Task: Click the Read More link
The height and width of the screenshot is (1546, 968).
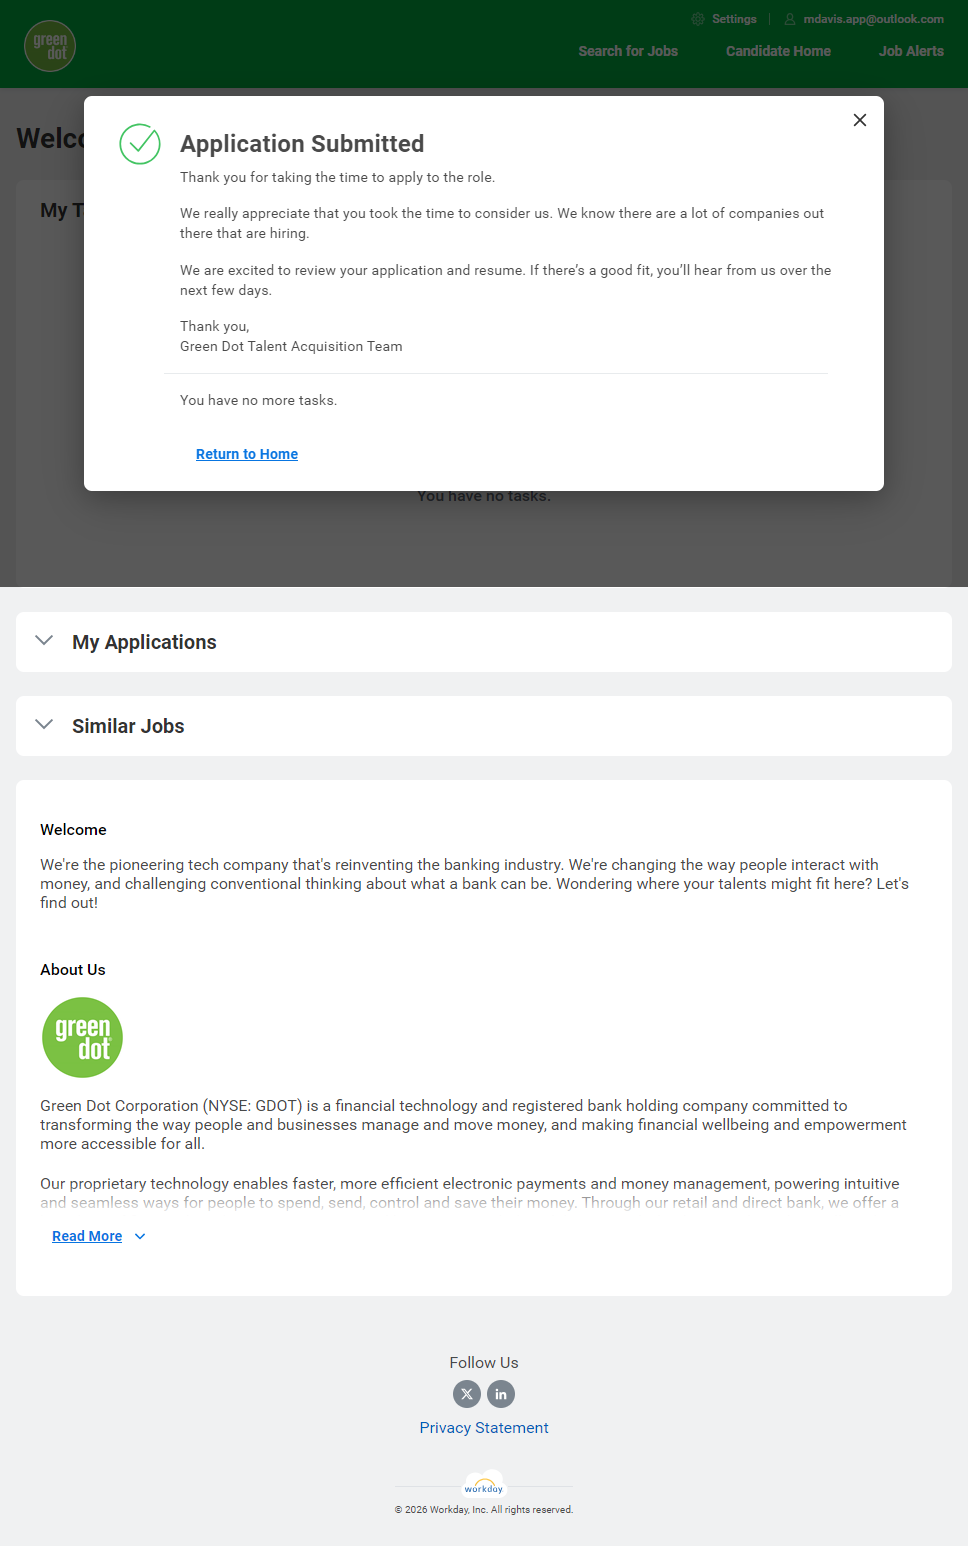Action: (87, 1237)
